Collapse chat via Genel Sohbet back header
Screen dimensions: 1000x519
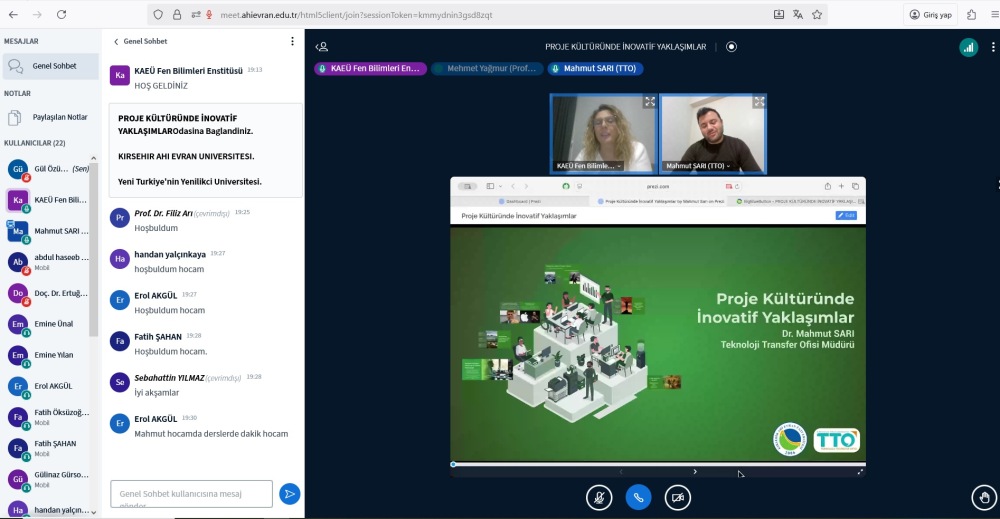click(140, 42)
